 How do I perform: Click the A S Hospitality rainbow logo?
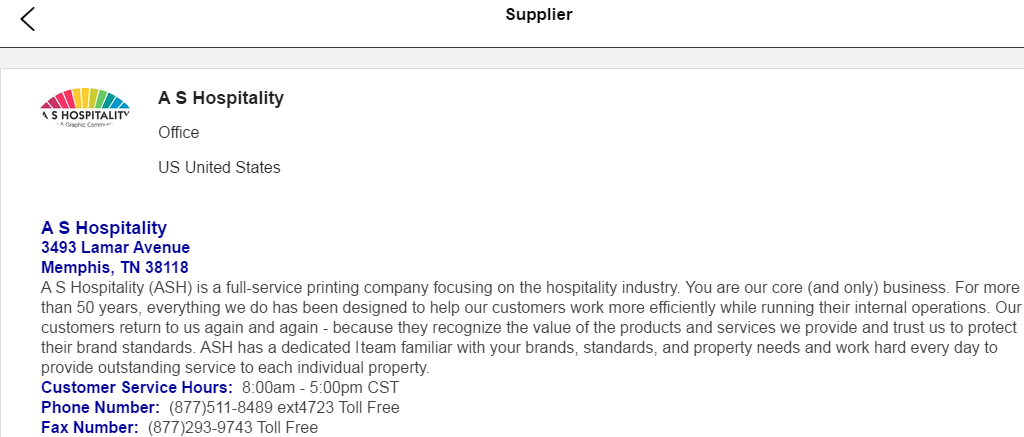(x=85, y=110)
